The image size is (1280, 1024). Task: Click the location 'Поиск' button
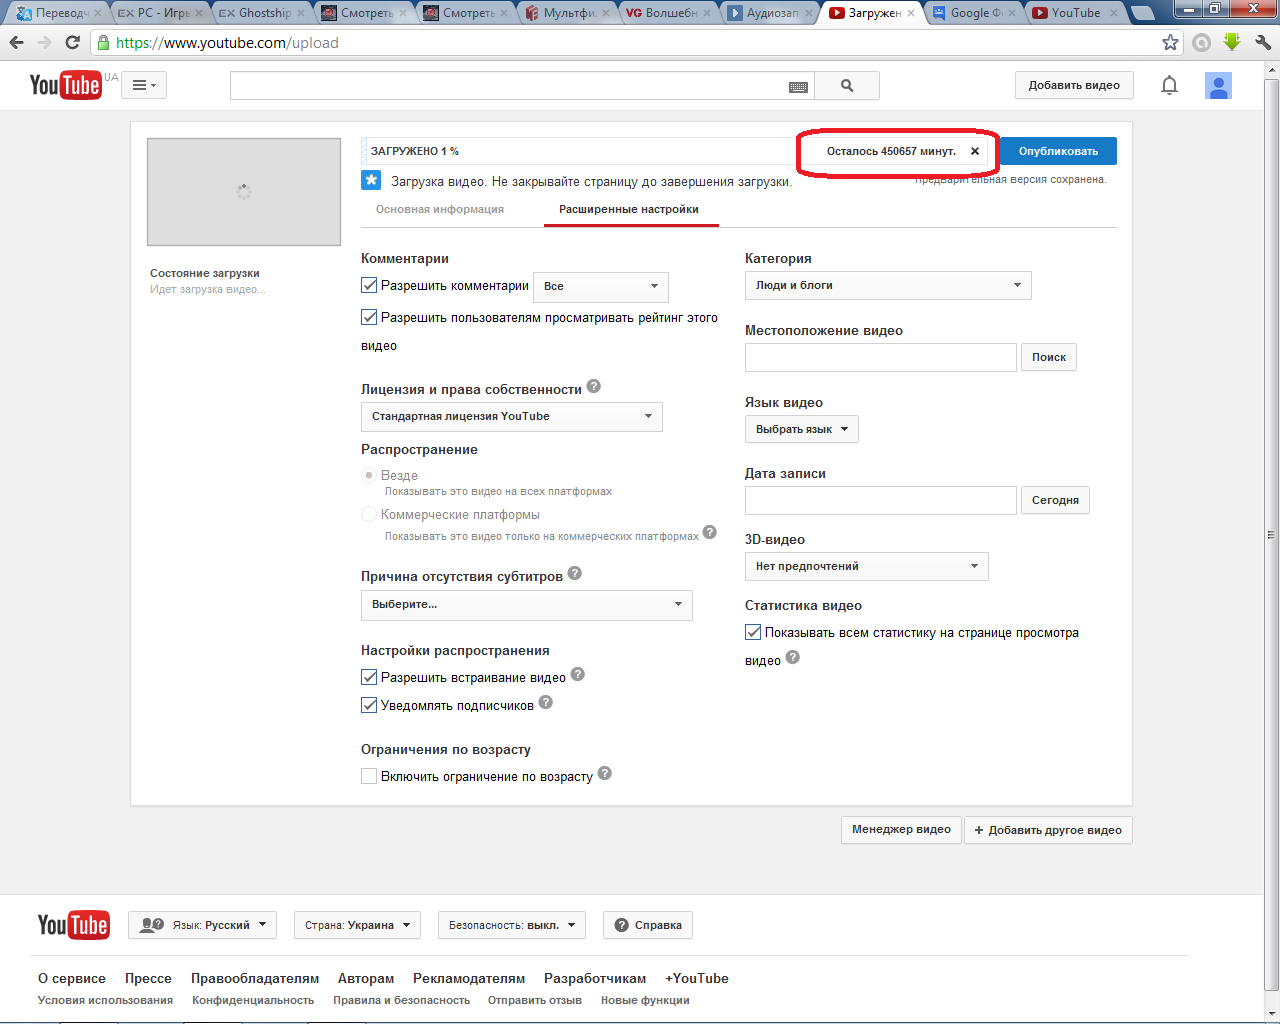click(x=1049, y=357)
